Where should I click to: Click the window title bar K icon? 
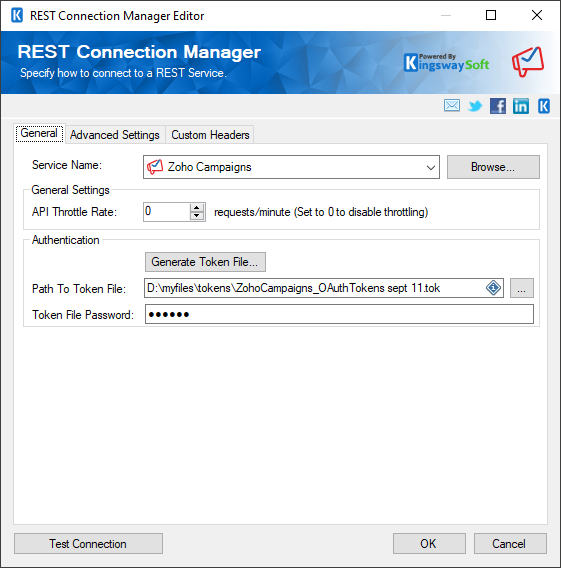[x=17, y=16]
